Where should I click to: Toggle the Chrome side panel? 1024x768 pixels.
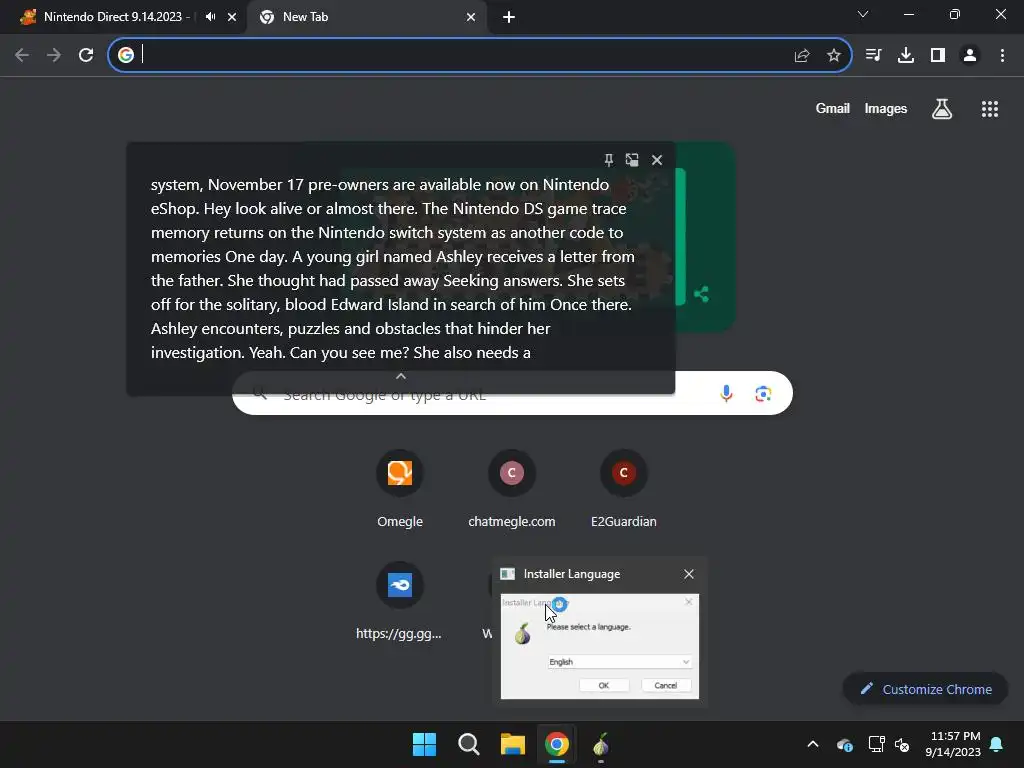tap(938, 55)
